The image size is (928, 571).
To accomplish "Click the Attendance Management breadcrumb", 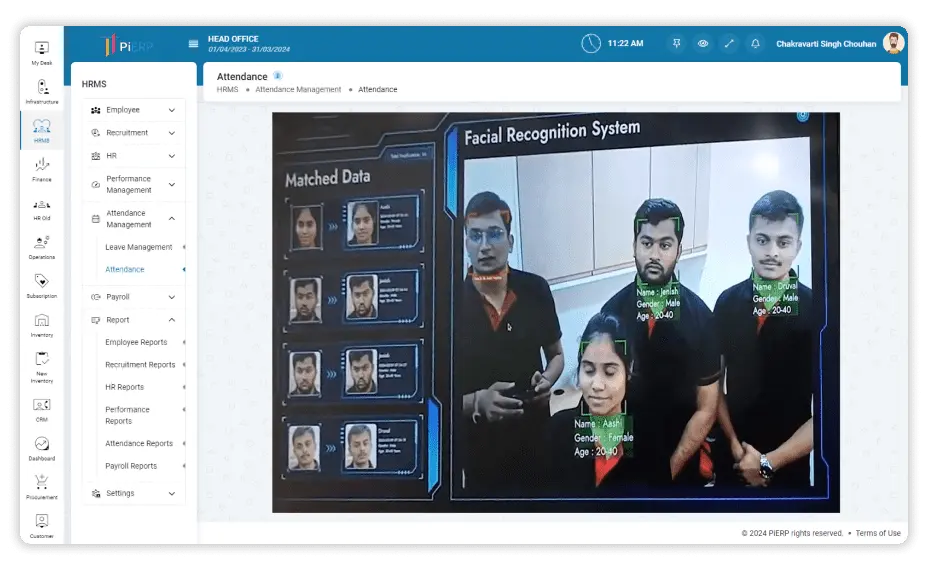I will [298, 90].
